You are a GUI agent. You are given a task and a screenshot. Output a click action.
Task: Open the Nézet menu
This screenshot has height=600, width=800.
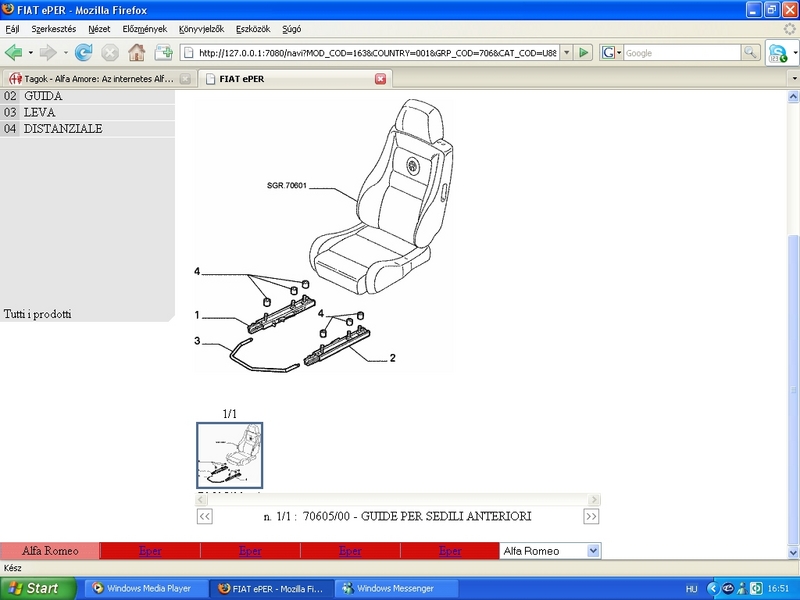point(99,29)
